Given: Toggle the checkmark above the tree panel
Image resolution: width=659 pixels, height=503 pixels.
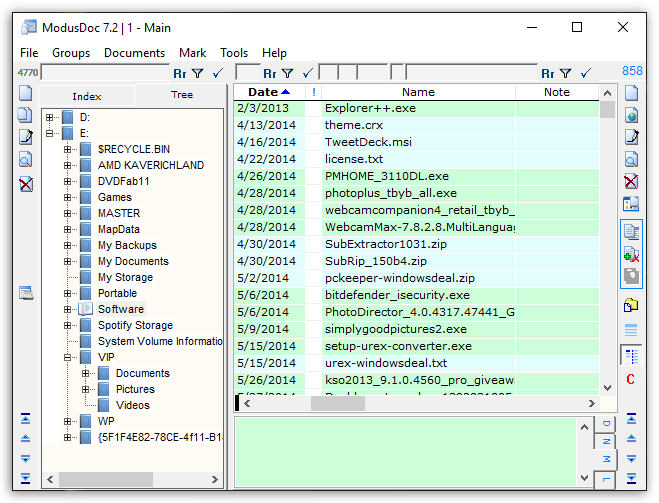Looking at the screenshot, I should 218,73.
